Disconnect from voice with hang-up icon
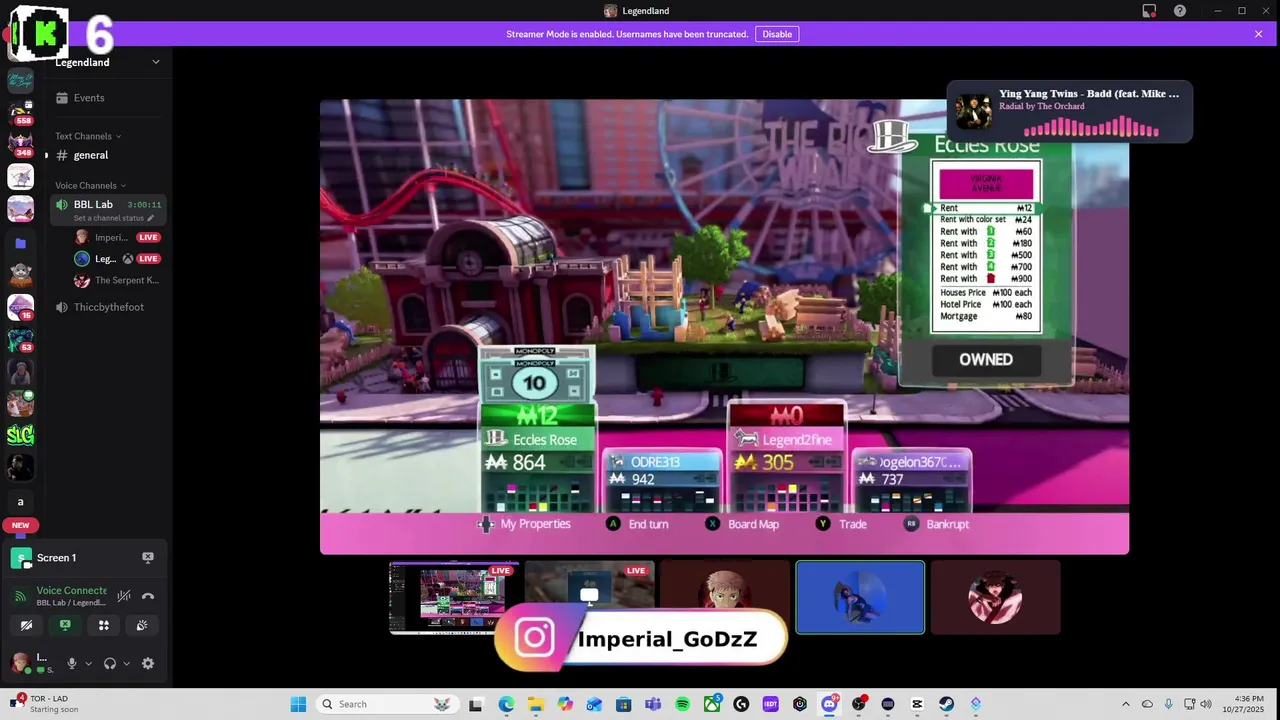 pyautogui.click(x=148, y=596)
